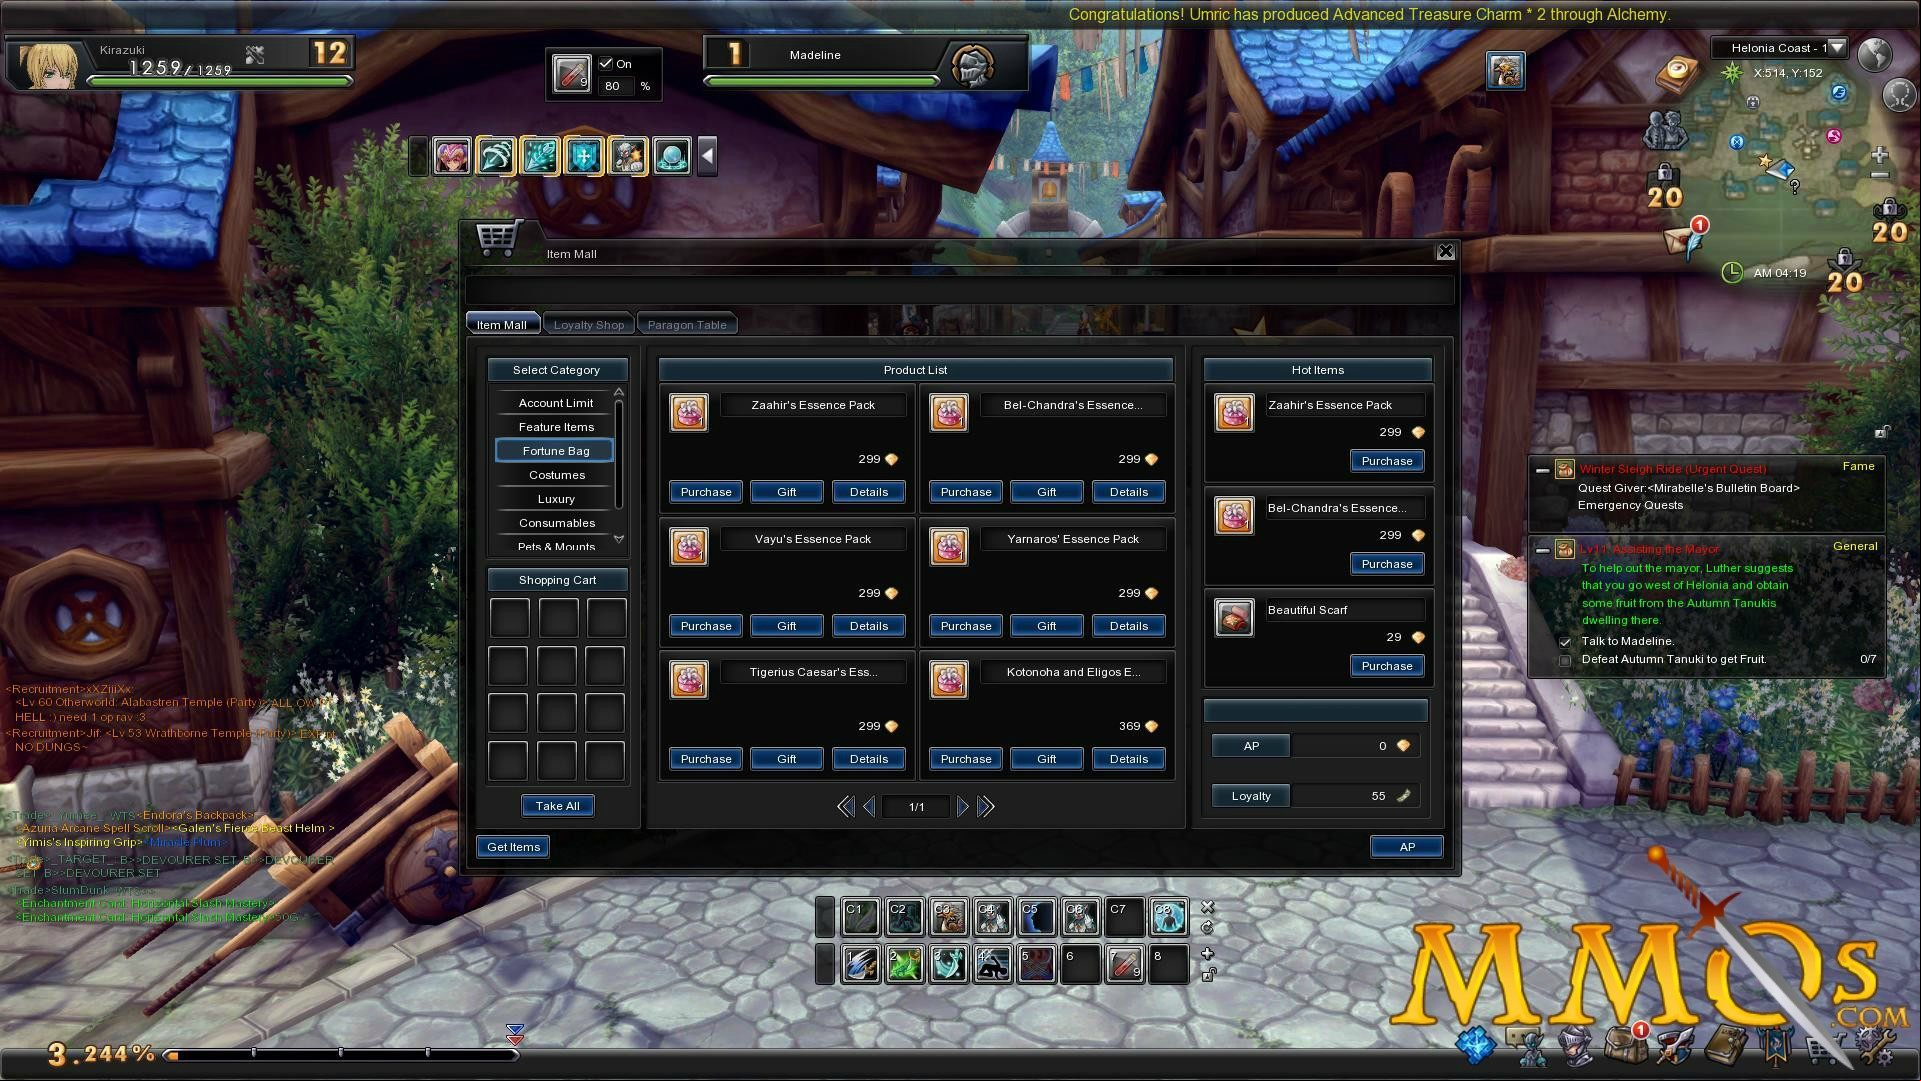Zoom in the minimap with plus
This screenshot has height=1081, width=1921.
coord(1880,155)
